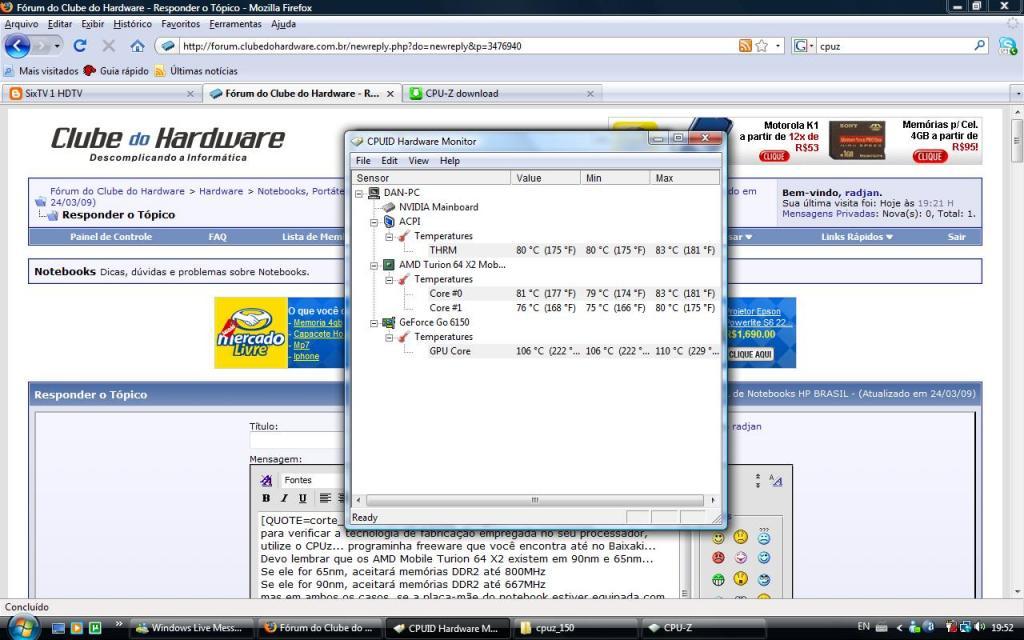The image size is (1024, 640).
Task: Click the Hardware Monitor horizontal scrollbar thumb
Action: click(535, 500)
